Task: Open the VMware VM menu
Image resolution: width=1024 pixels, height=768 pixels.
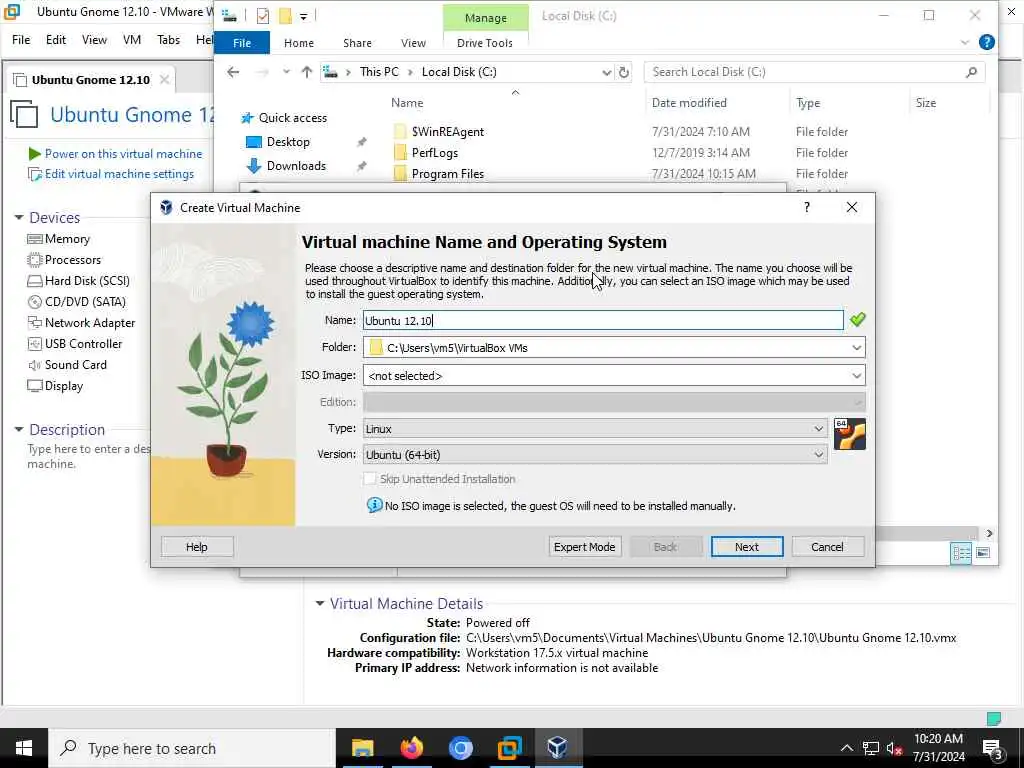Action: click(x=132, y=40)
